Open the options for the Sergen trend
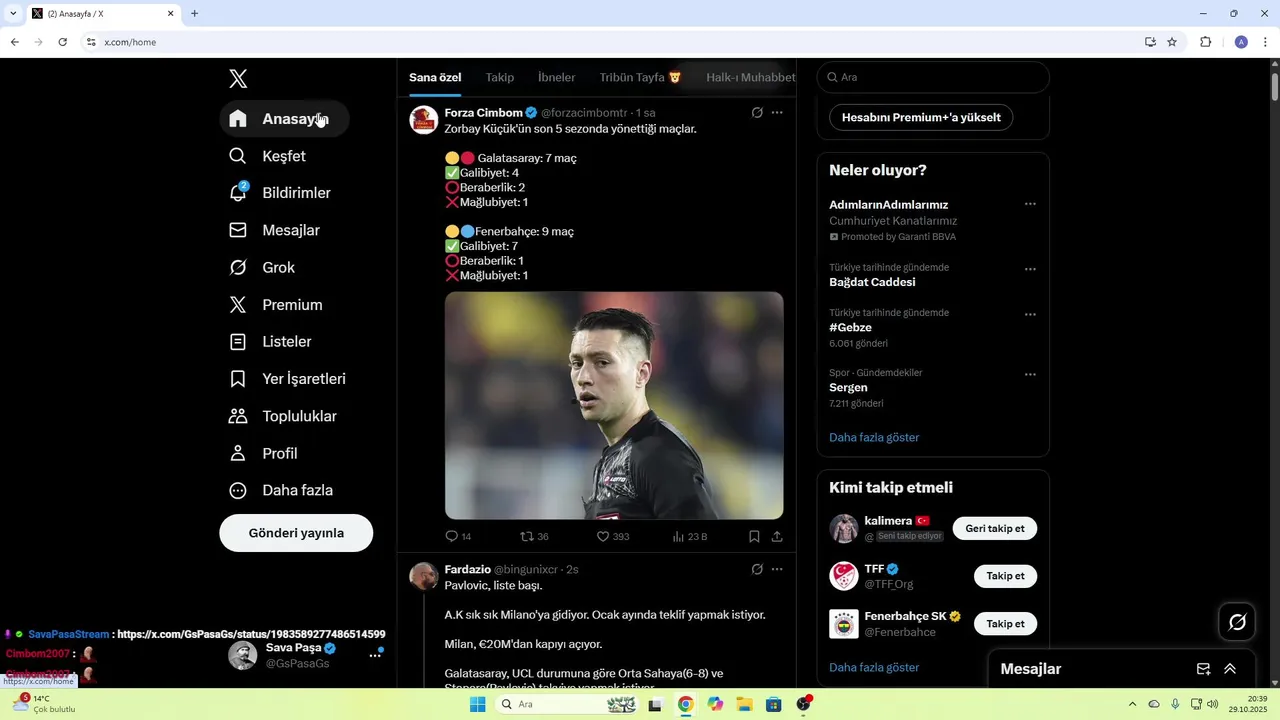This screenshot has width=1280, height=720. pyautogui.click(x=1030, y=374)
